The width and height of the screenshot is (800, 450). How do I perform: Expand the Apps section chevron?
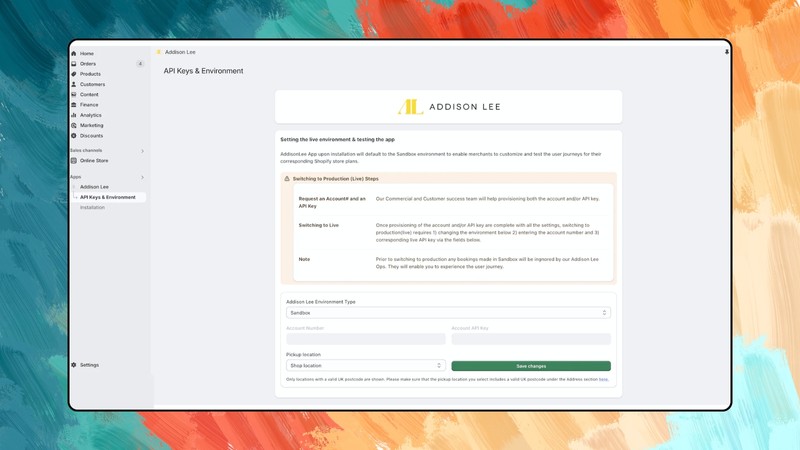(142, 177)
